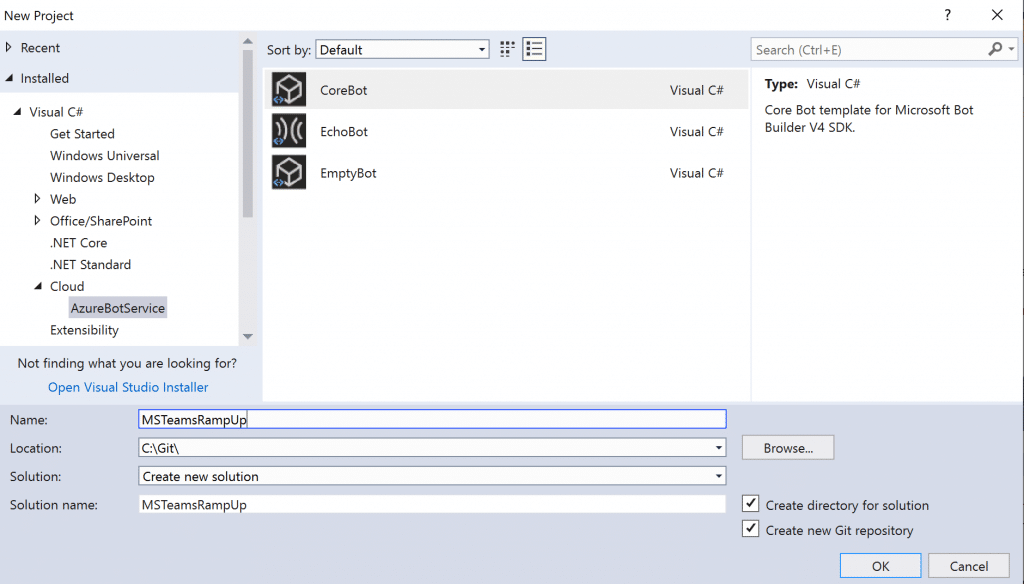Click the category tree scrollbar thumb
This screenshot has height=584, width=1024.
point(248,133)
